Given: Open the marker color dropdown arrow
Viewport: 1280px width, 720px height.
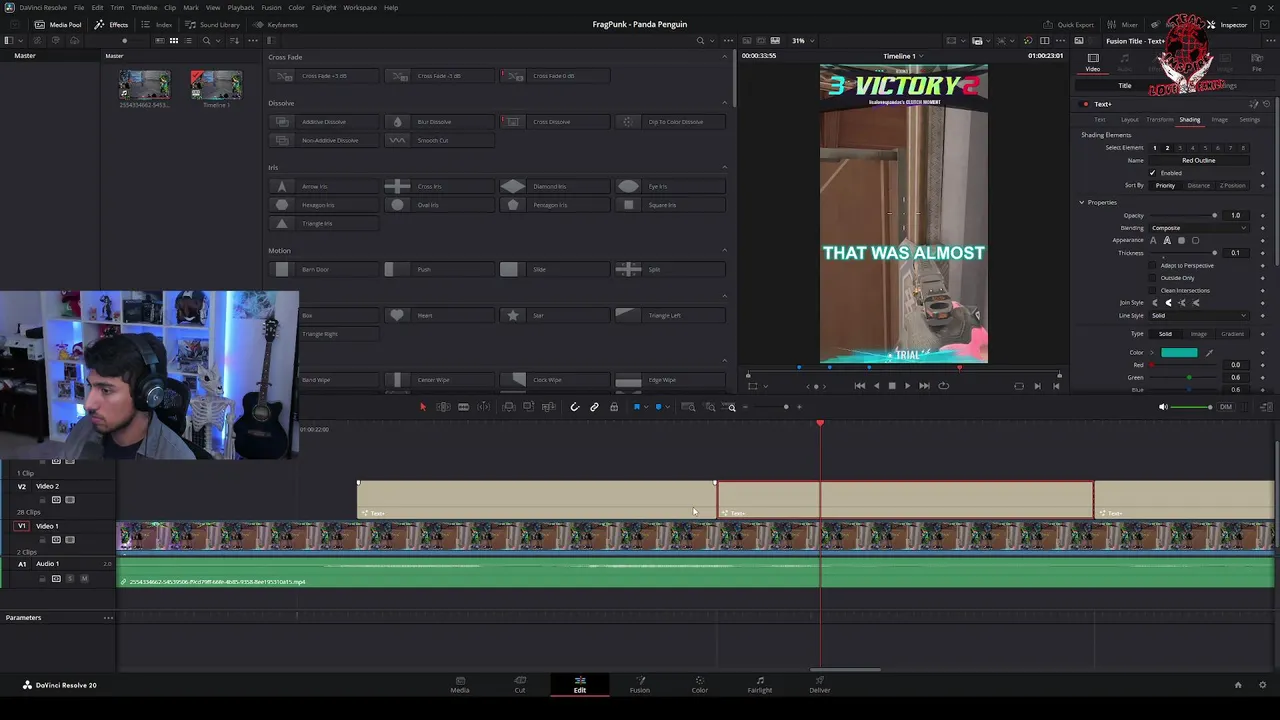Looking at the screenshot, I should tap(667, 407).
